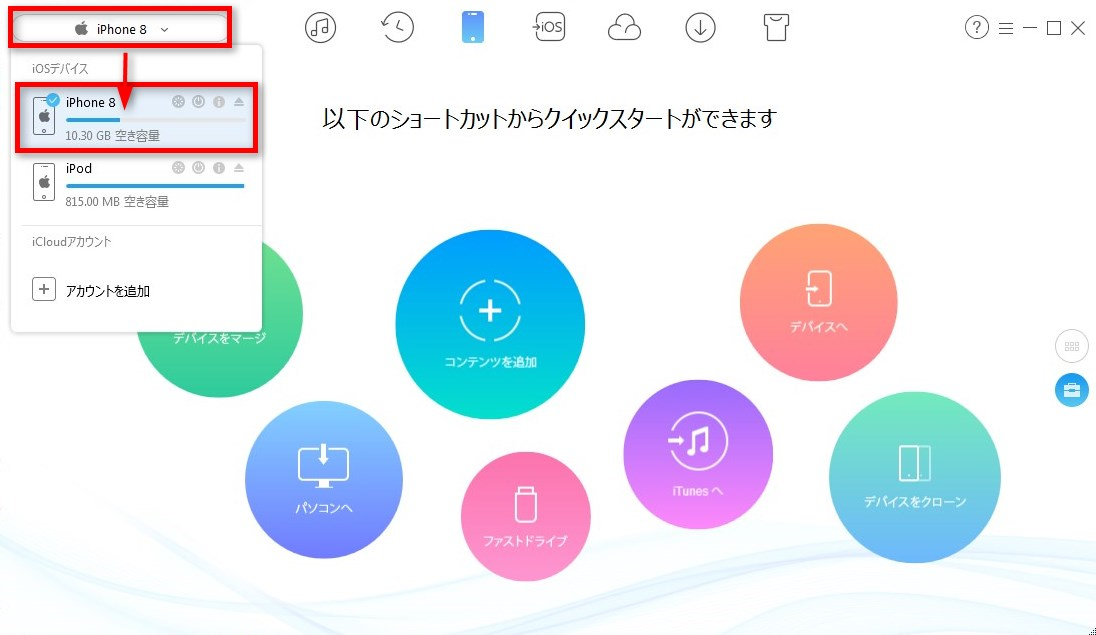Screen dimensions: 1096x635
Task: Click the 10.30 GB 空き容量 text
Action: coord(113,136)
